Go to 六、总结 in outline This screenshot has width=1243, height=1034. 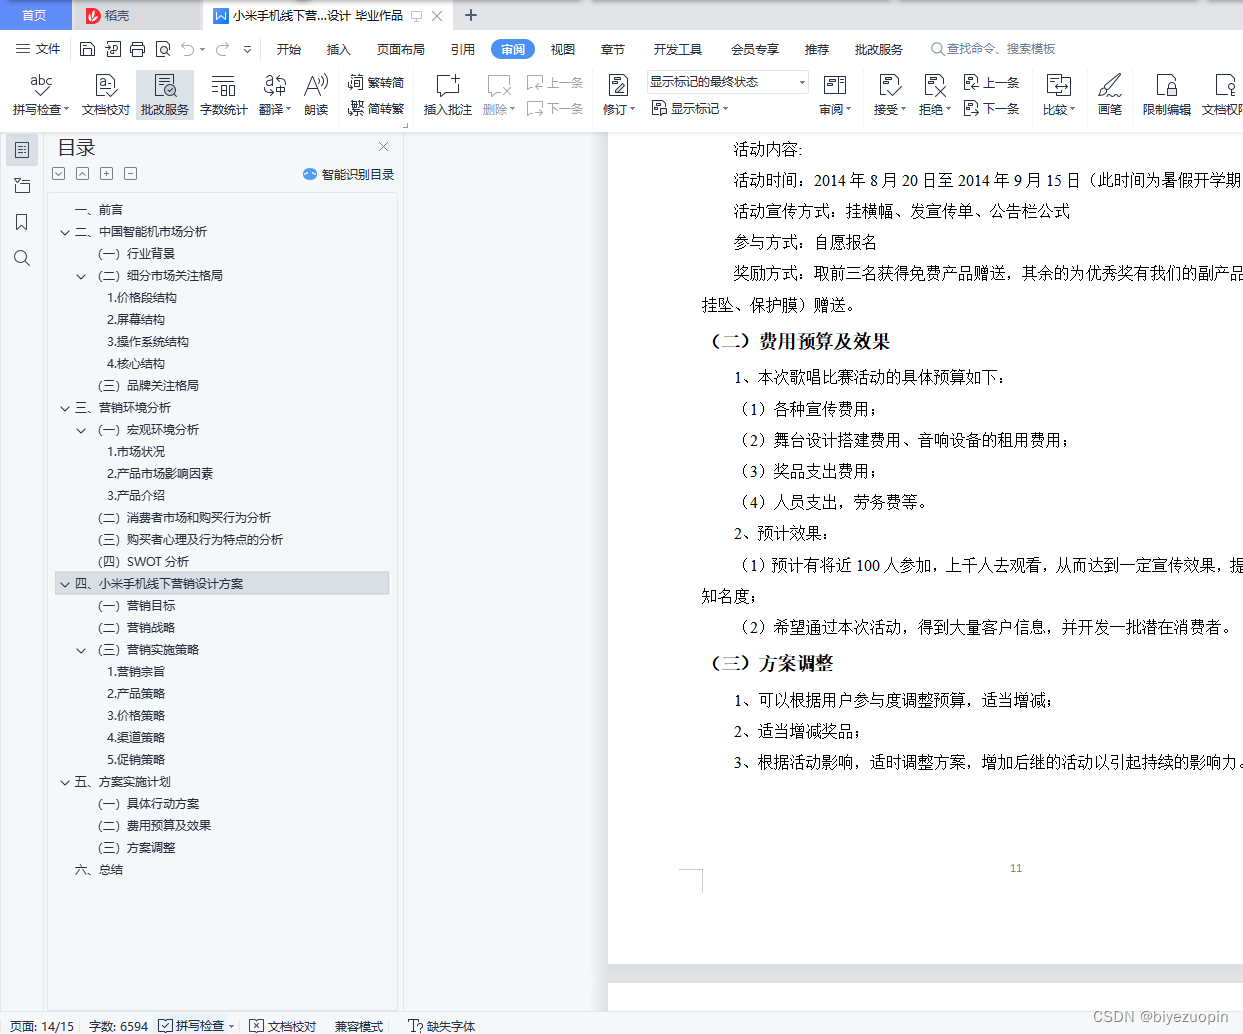(99, 870)
